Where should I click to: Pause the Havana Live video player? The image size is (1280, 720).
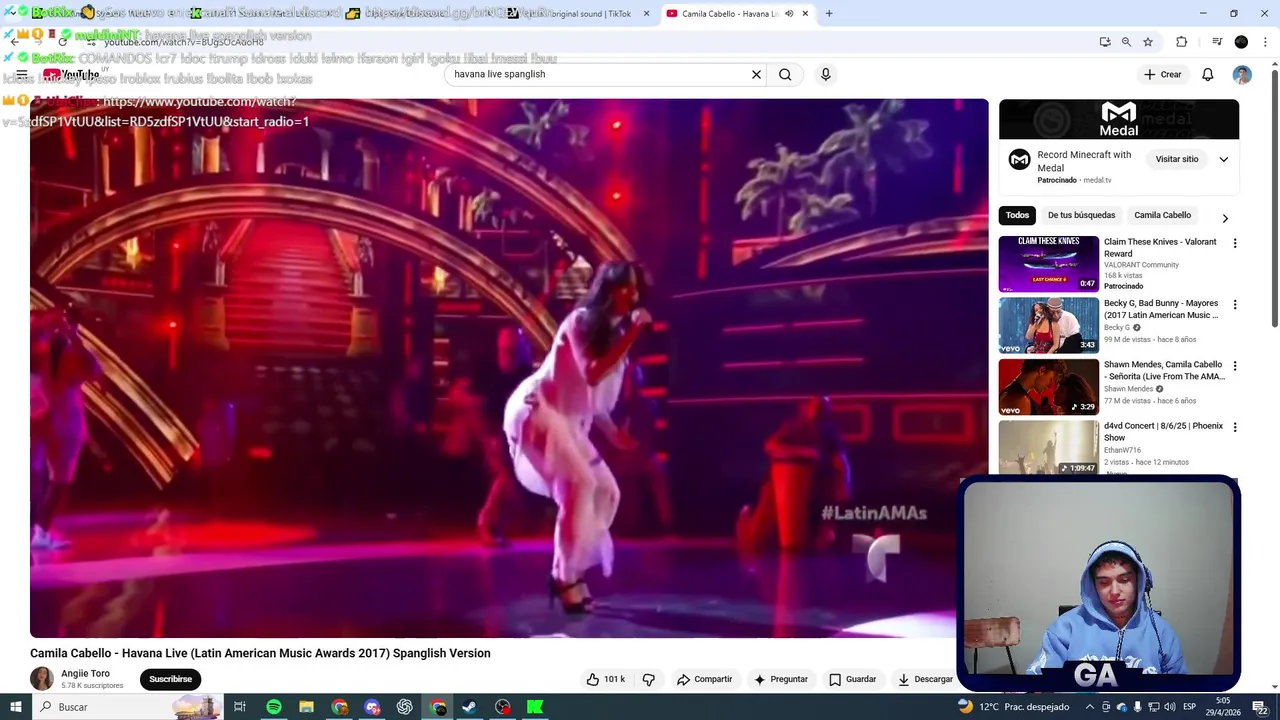click(x=509, y=368)
